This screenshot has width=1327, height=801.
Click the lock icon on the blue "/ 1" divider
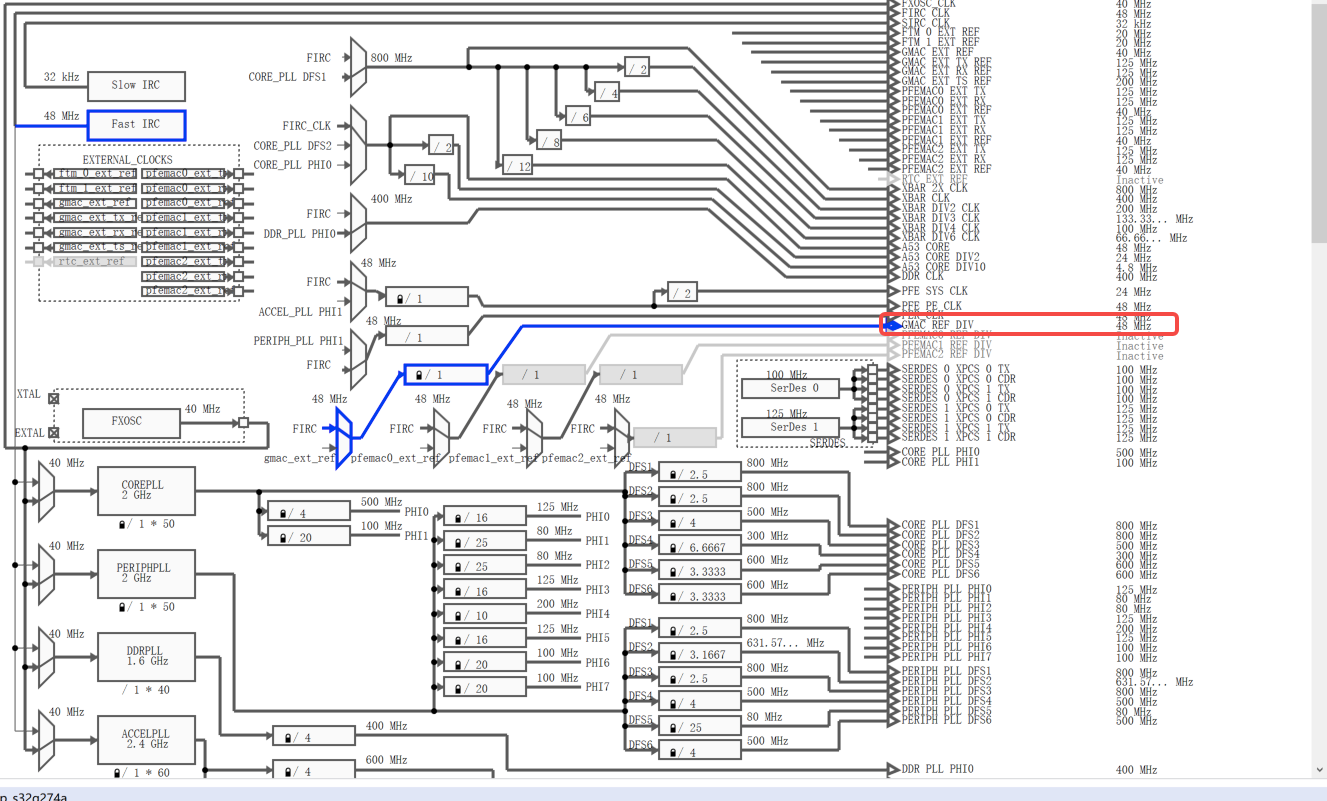(417, 374)
